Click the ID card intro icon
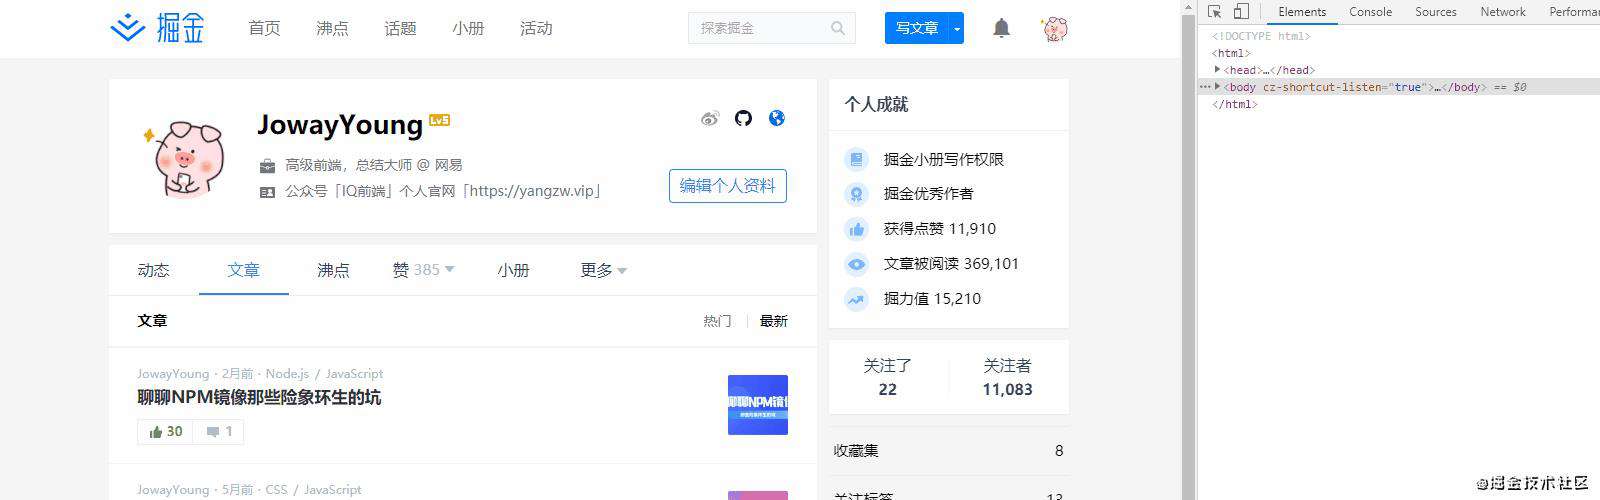Image resolution: width=1600 pixels, height=500 pixels. [x=267, y=192]
